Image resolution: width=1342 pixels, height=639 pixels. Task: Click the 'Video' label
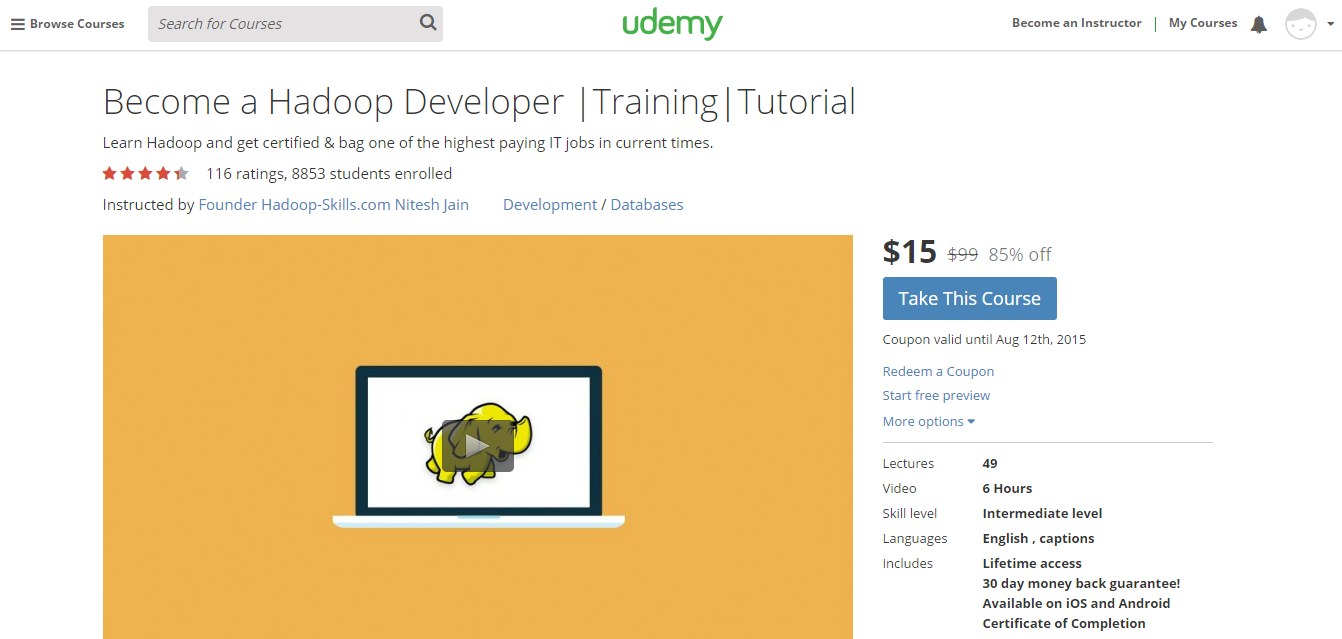[900, 488]
